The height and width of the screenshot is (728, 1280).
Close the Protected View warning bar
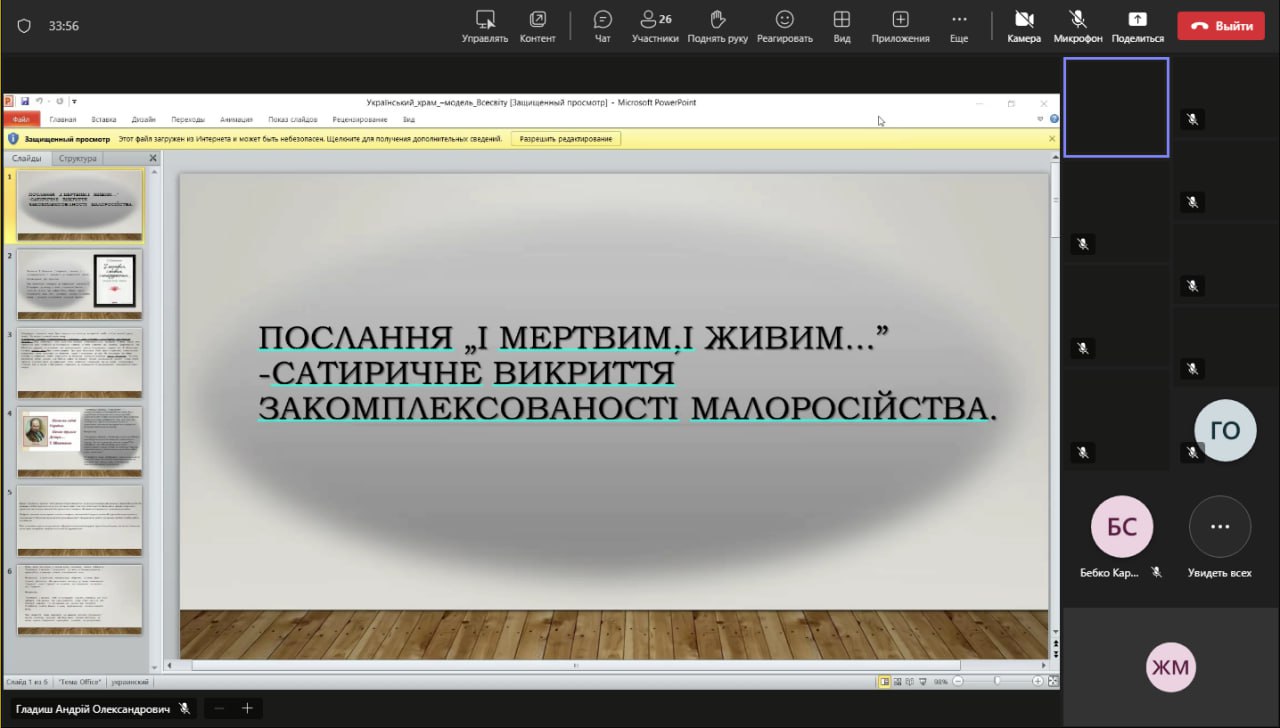point(1052,139)
